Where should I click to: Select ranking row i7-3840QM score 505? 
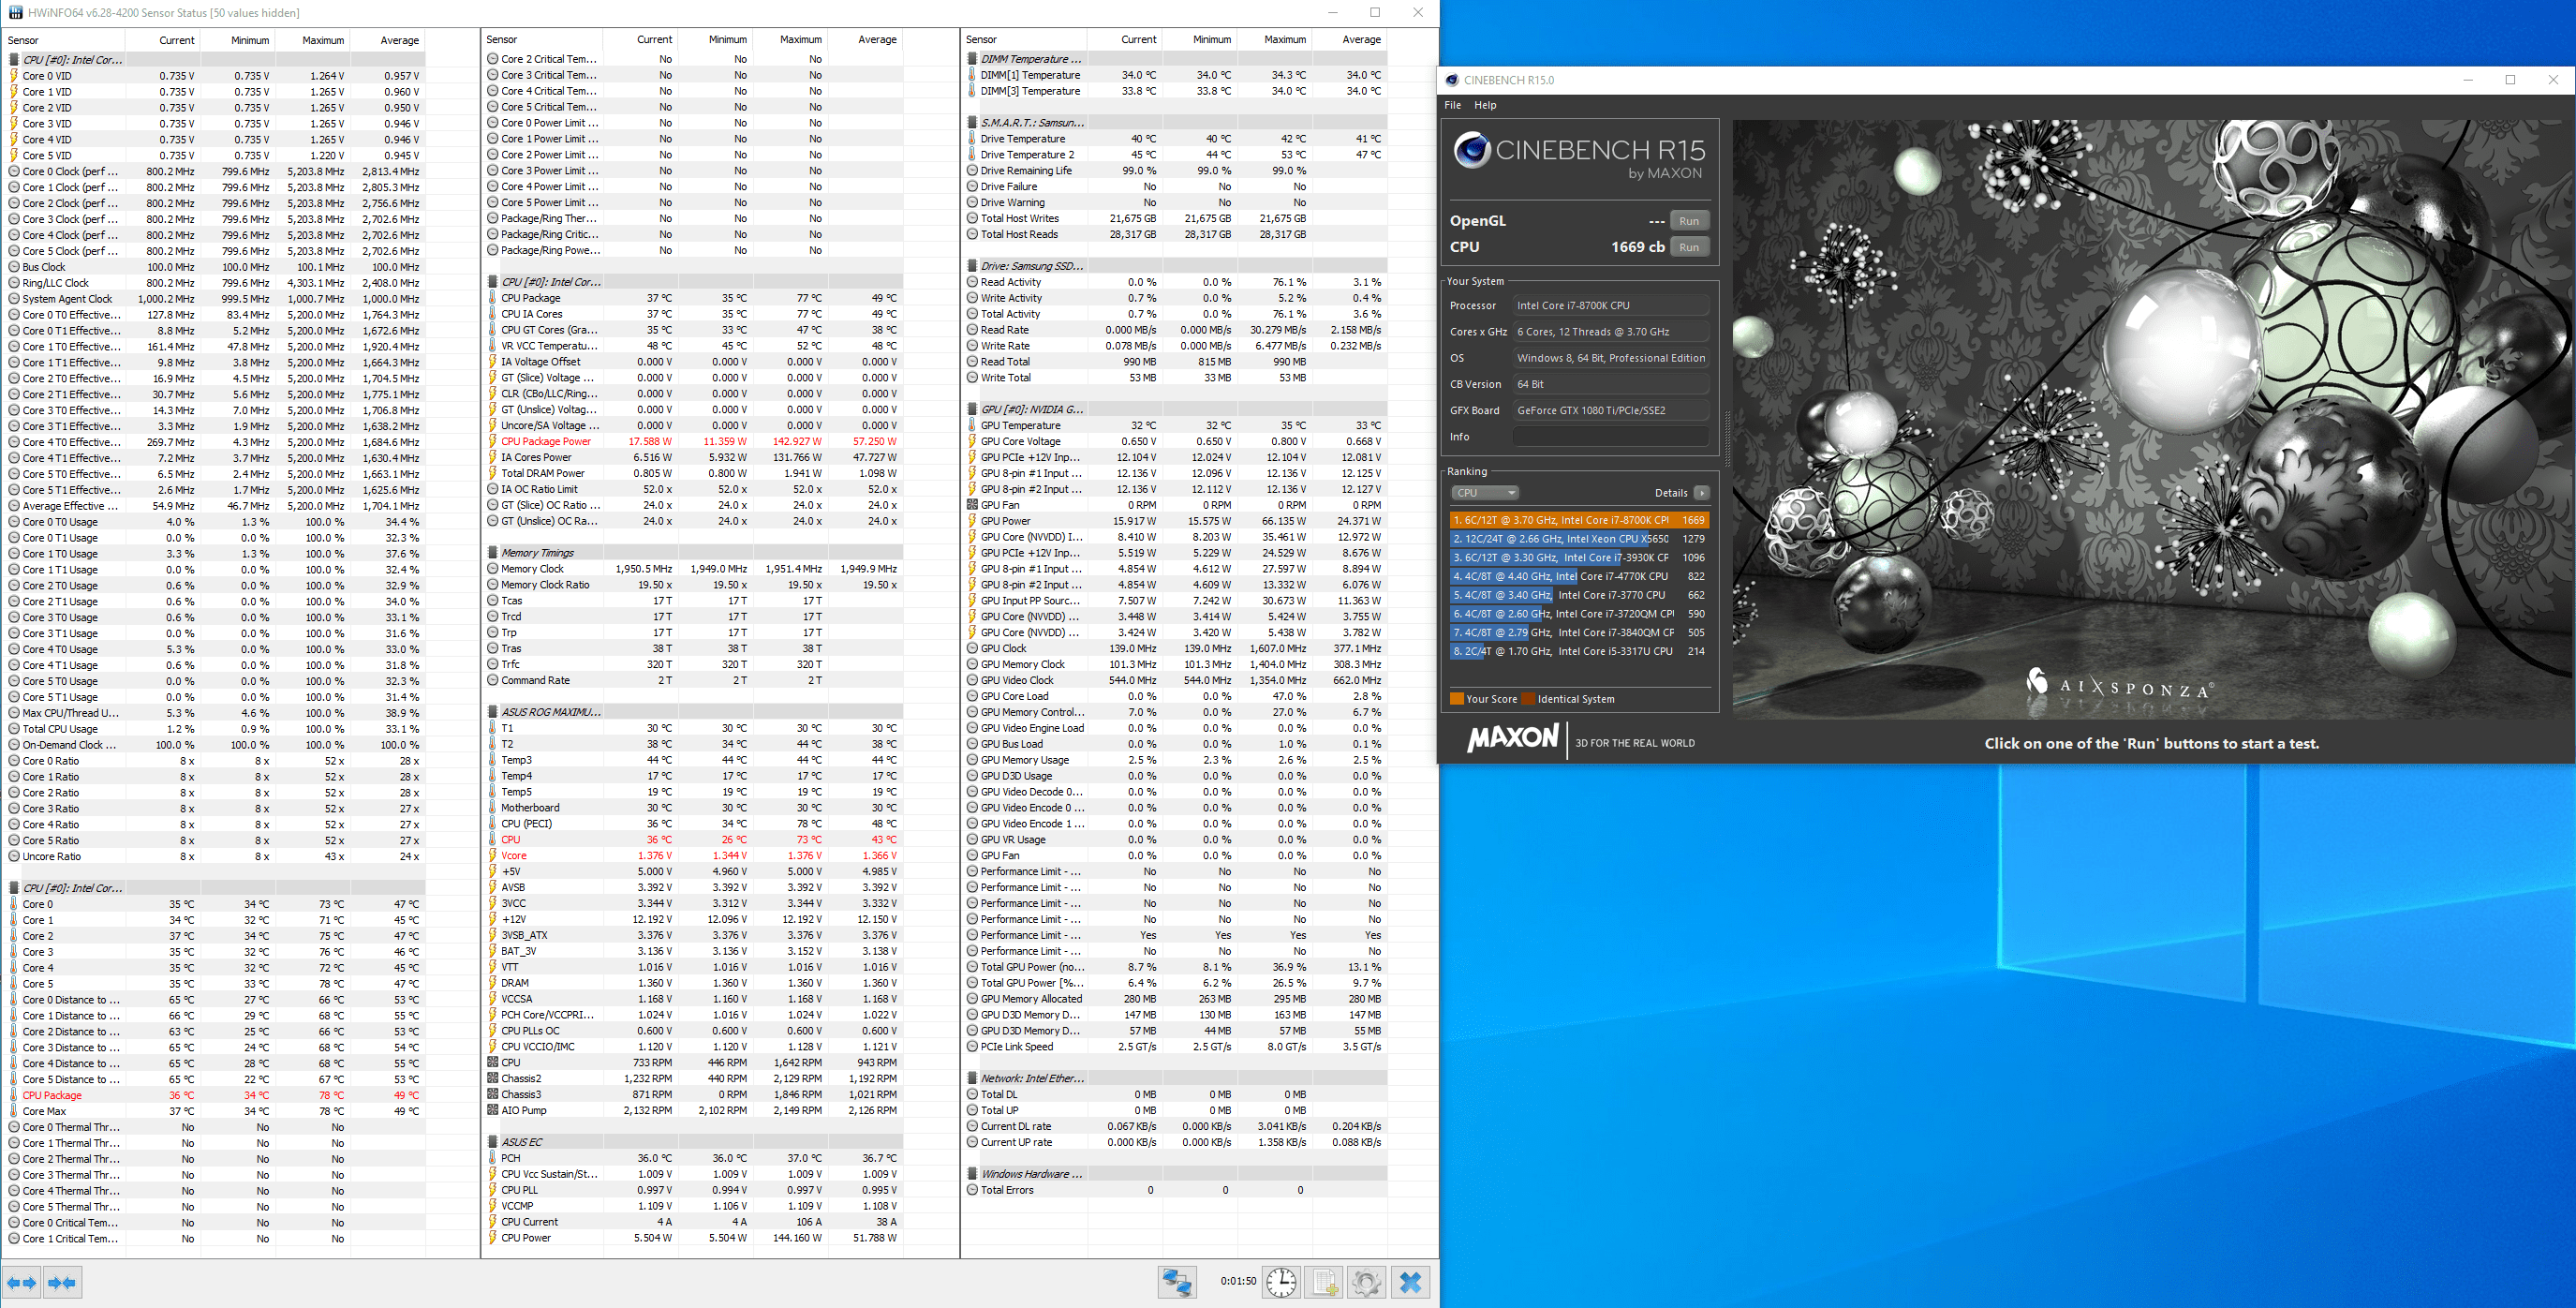click(1578, 633)
